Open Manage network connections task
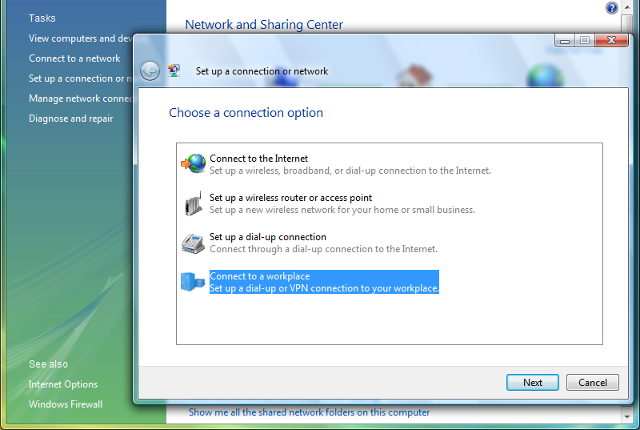The height and width of the screenshot is (430, 640). point(80,98)
